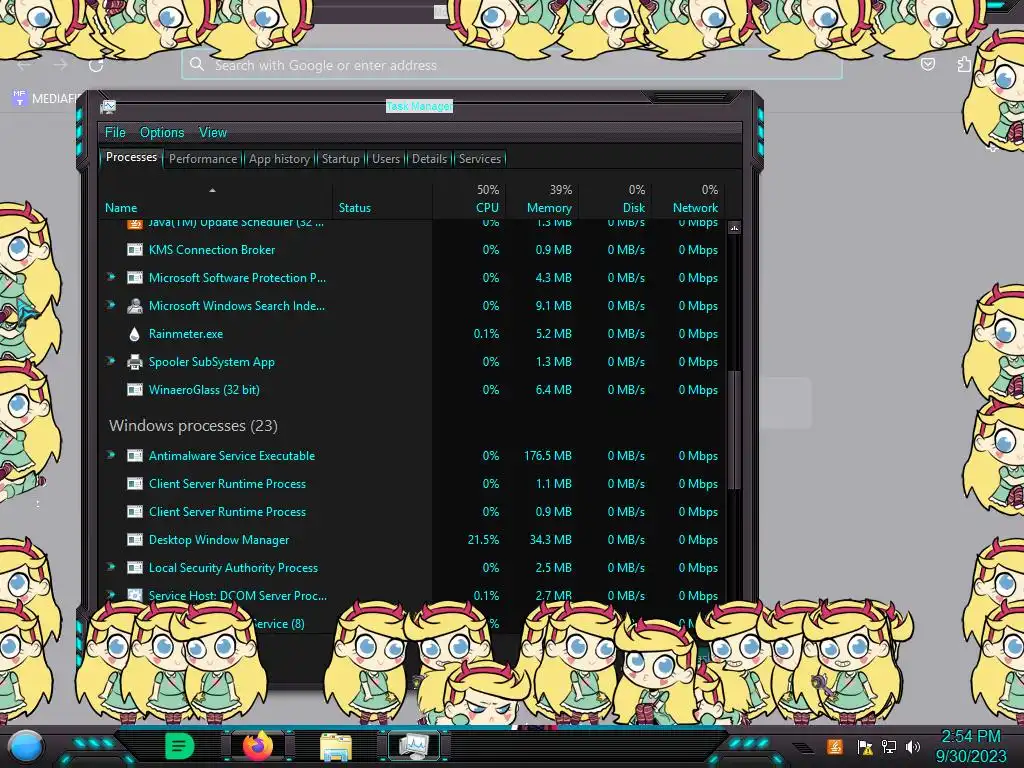Open the green notes app on taskbar
Screen dimensions: 1024x768
click(x=179, y=746)
